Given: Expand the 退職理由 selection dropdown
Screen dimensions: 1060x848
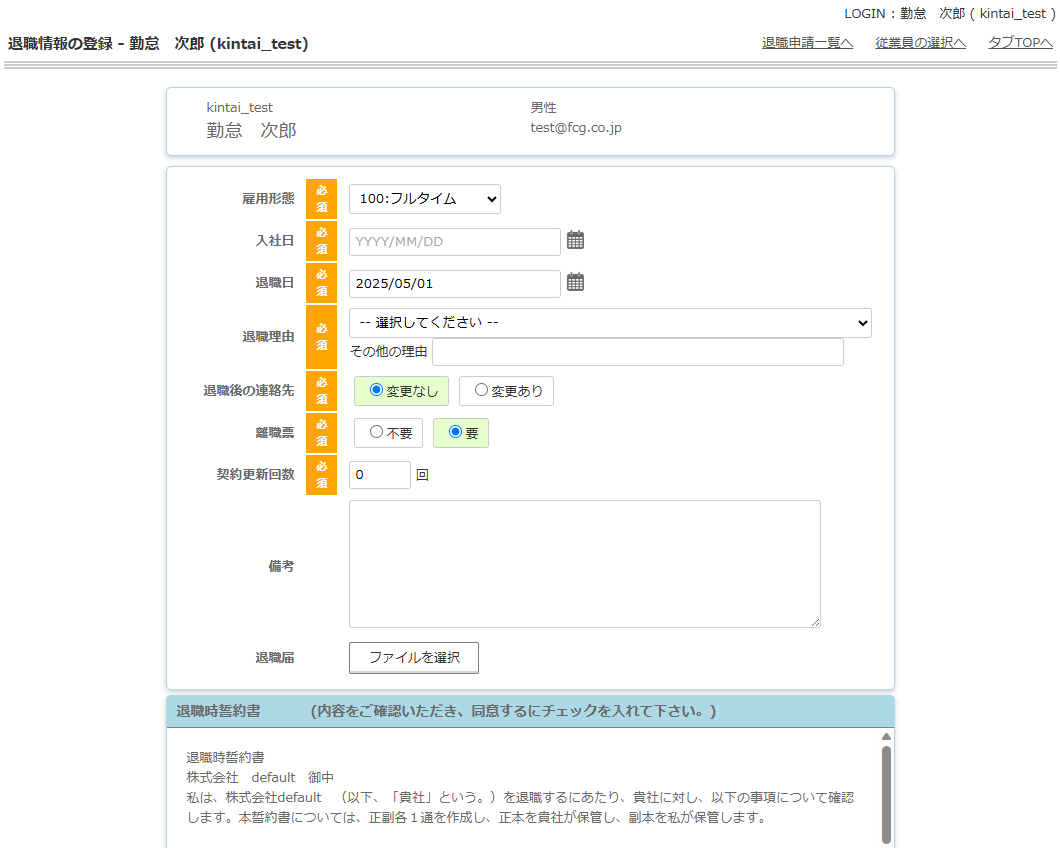Looking at the screenshot, I should click(x=610, y=323).
